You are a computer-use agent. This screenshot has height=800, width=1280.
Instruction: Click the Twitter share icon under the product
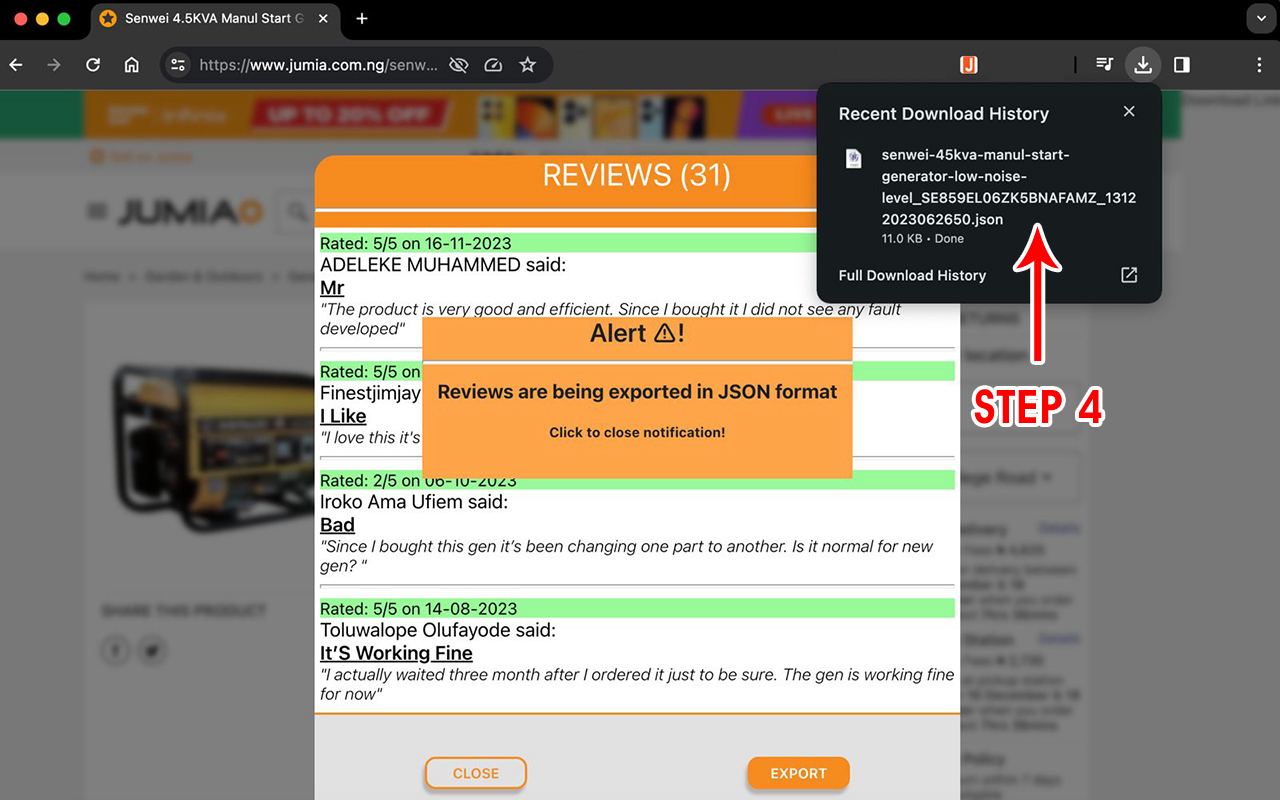(x=152, y=650)
